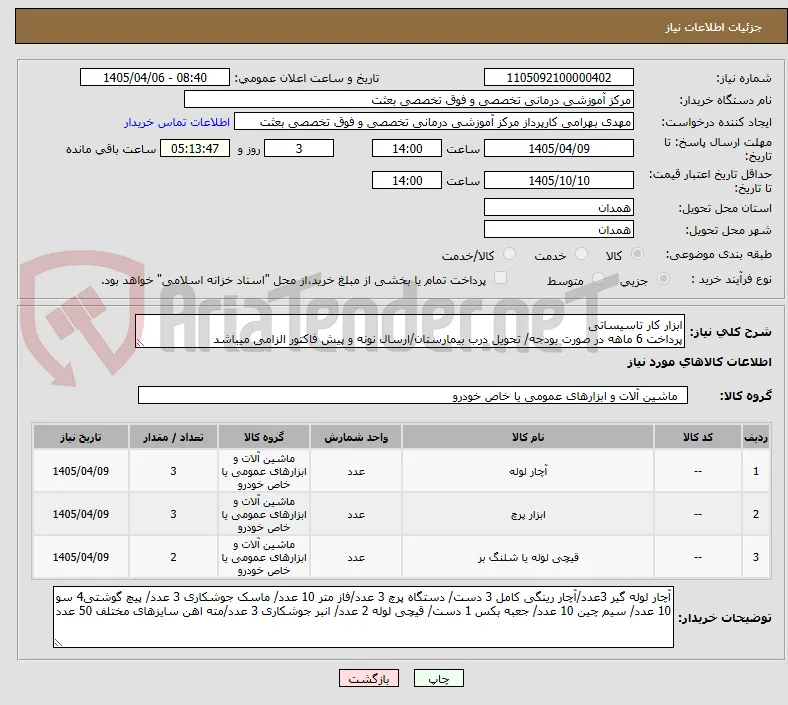Click the بازگشت back button
788x705 pixels.
pos(369,678)
